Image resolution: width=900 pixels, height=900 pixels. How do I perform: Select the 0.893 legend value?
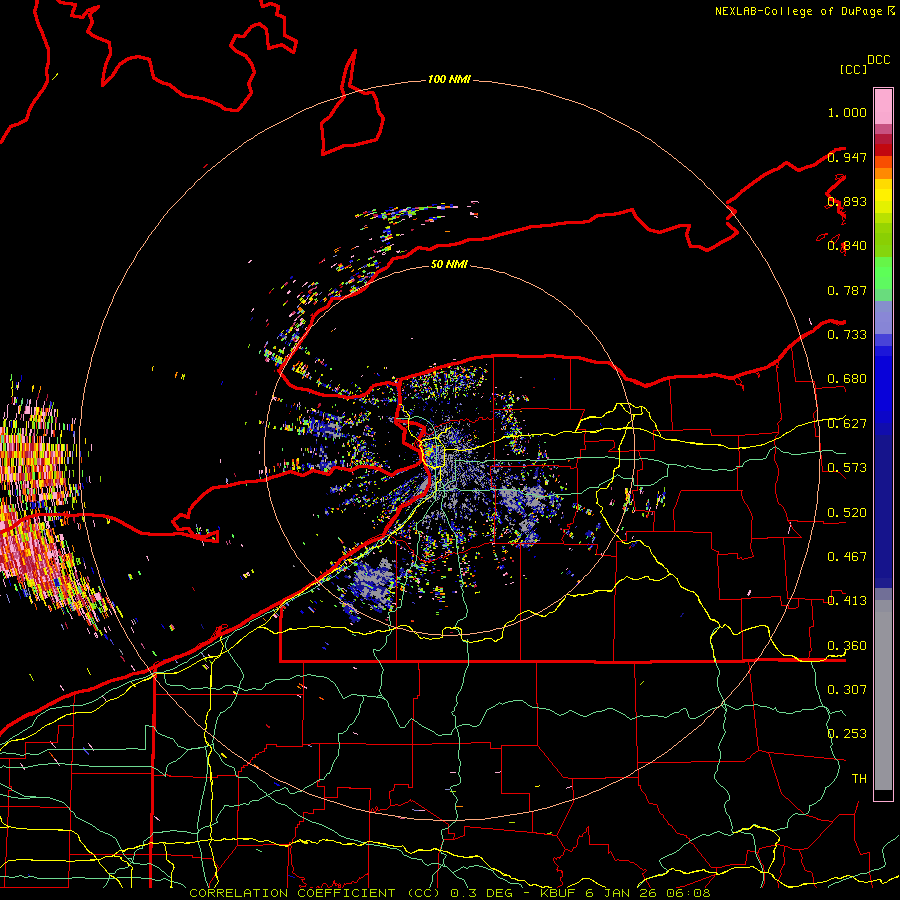847,201
